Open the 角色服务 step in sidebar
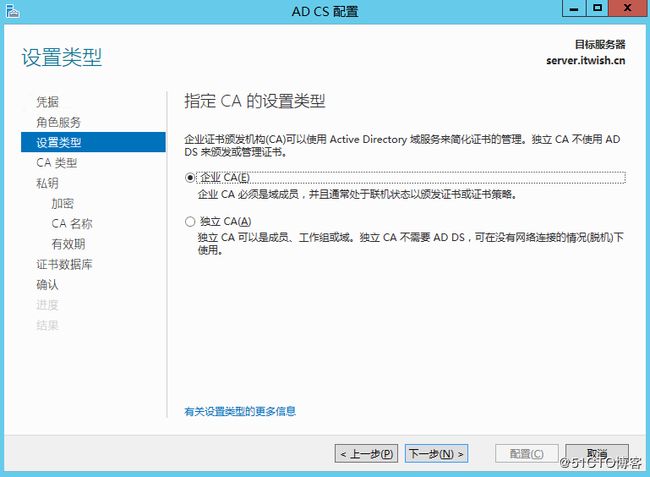650x477 pixels. 58,122
